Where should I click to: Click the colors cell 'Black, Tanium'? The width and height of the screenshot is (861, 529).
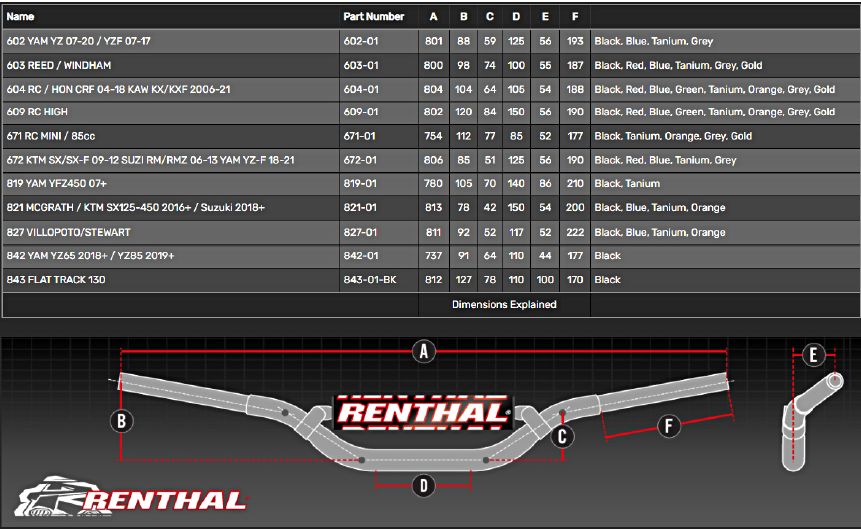627,183
